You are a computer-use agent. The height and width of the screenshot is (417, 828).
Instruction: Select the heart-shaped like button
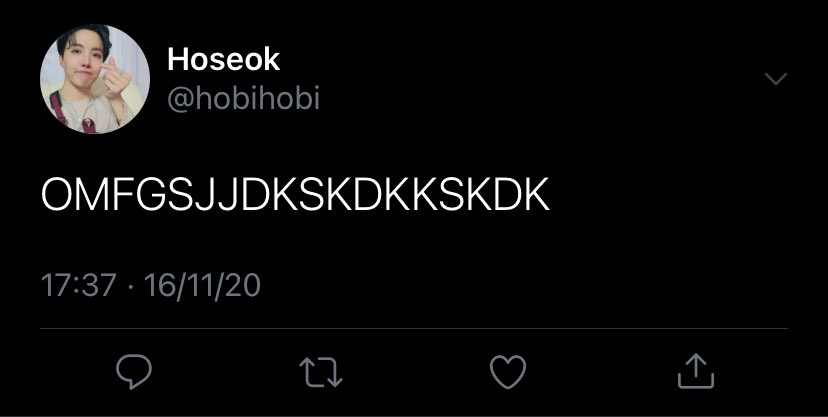[x=508, y=372]
